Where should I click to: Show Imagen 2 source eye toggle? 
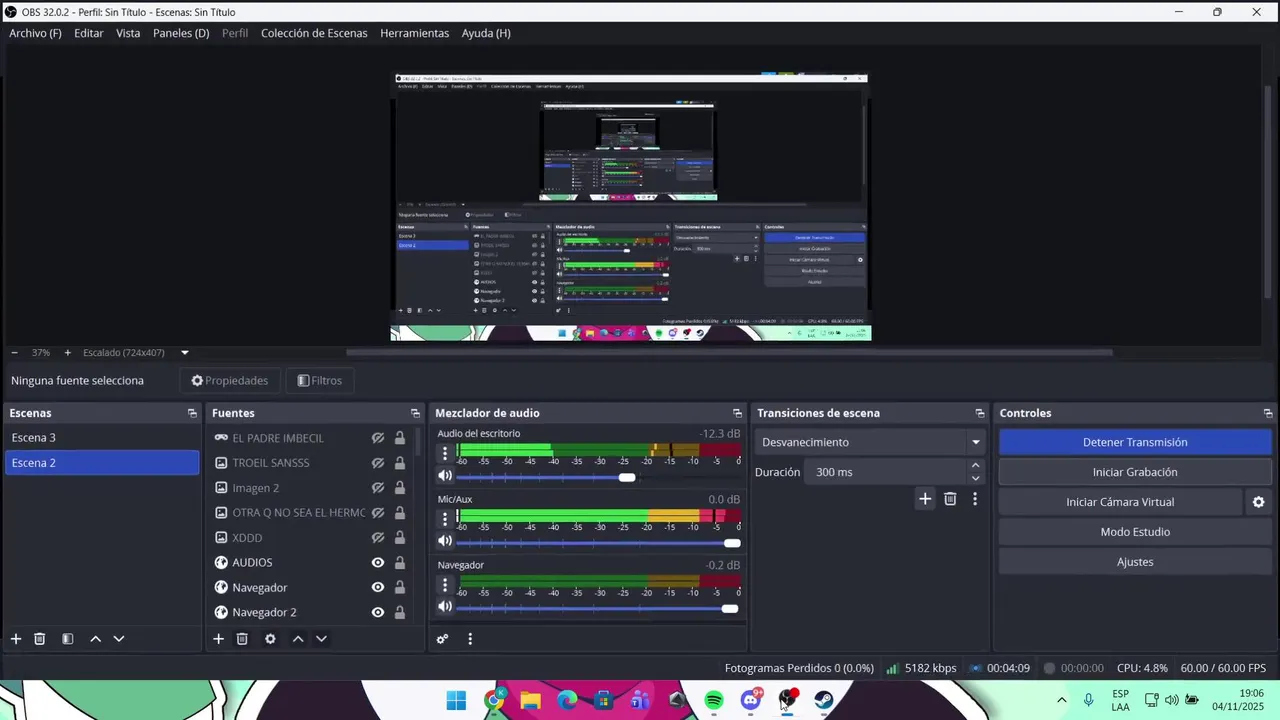pyautogui.click(x=378, y=488)
